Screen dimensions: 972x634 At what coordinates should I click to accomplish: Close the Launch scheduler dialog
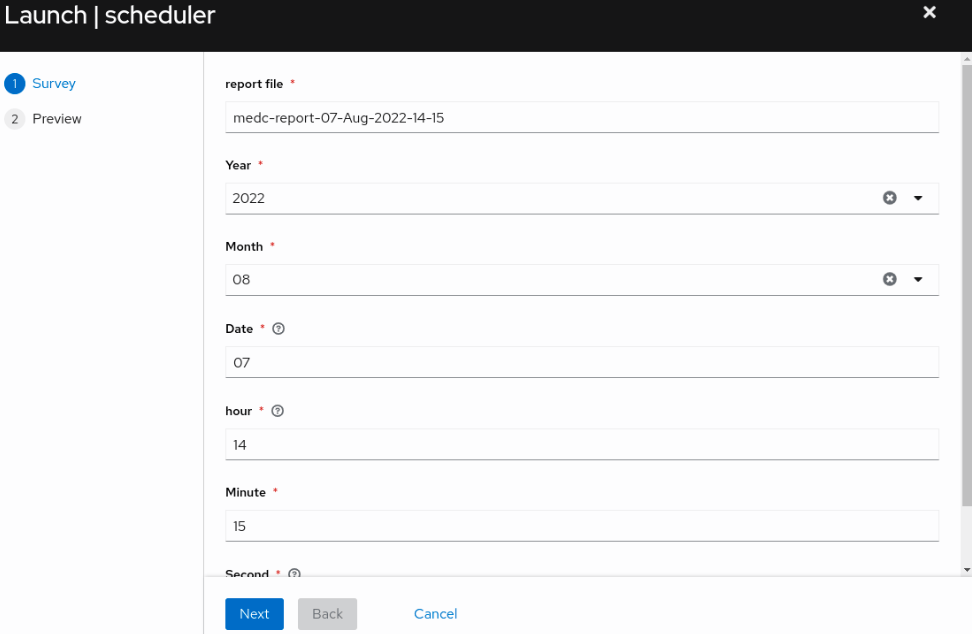pos(929,13)
